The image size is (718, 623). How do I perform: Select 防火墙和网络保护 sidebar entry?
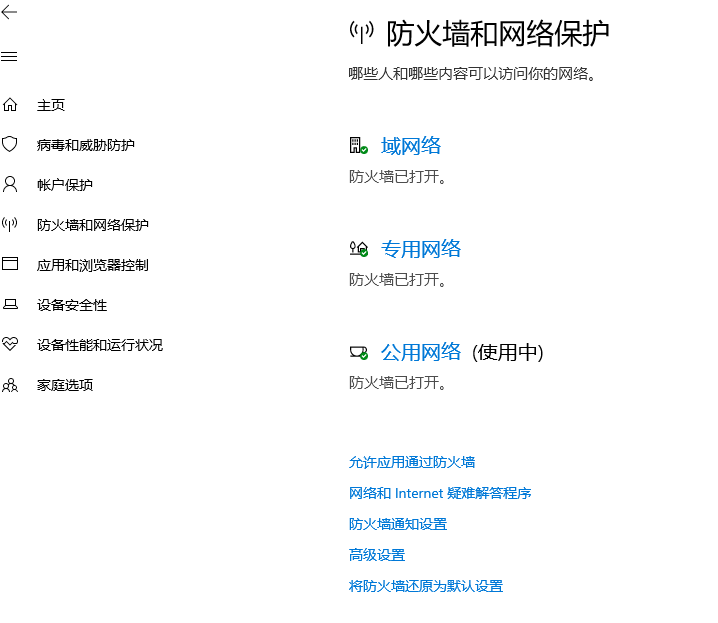click(92, 225)
